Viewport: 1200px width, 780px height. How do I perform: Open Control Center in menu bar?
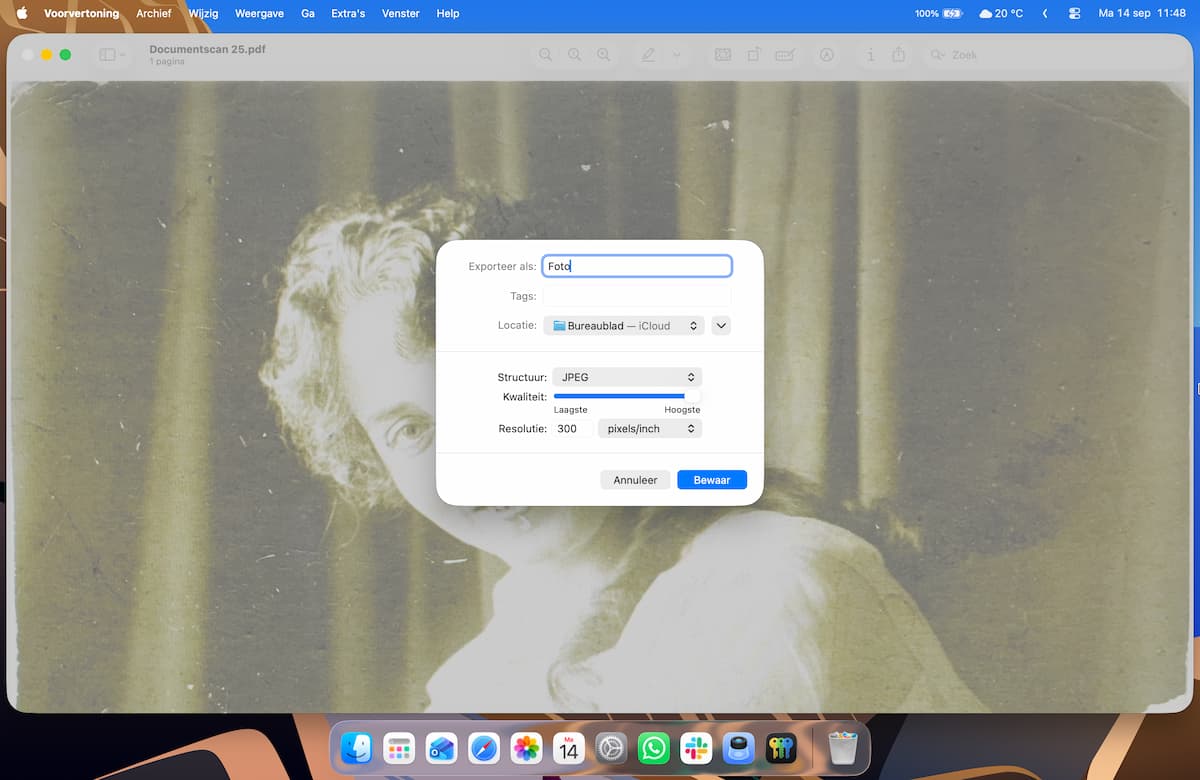pyautogui.click(x=1075, y=14)
